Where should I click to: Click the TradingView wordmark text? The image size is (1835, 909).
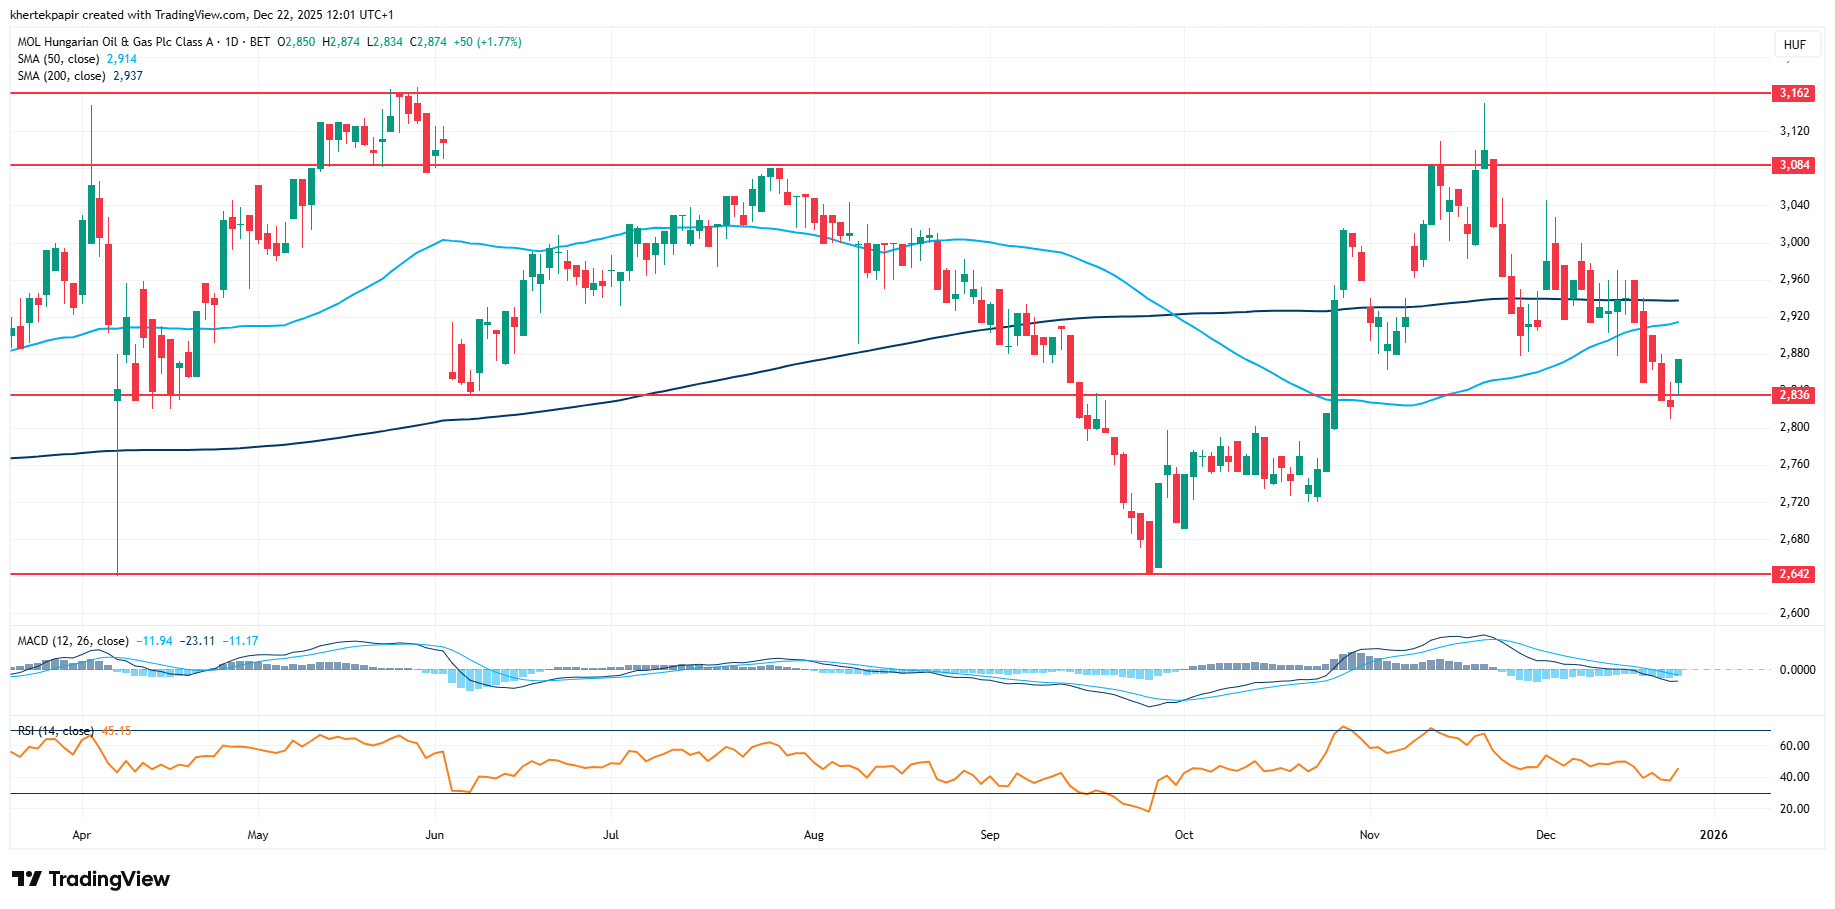pyautogui.click(x=109, y=879)
